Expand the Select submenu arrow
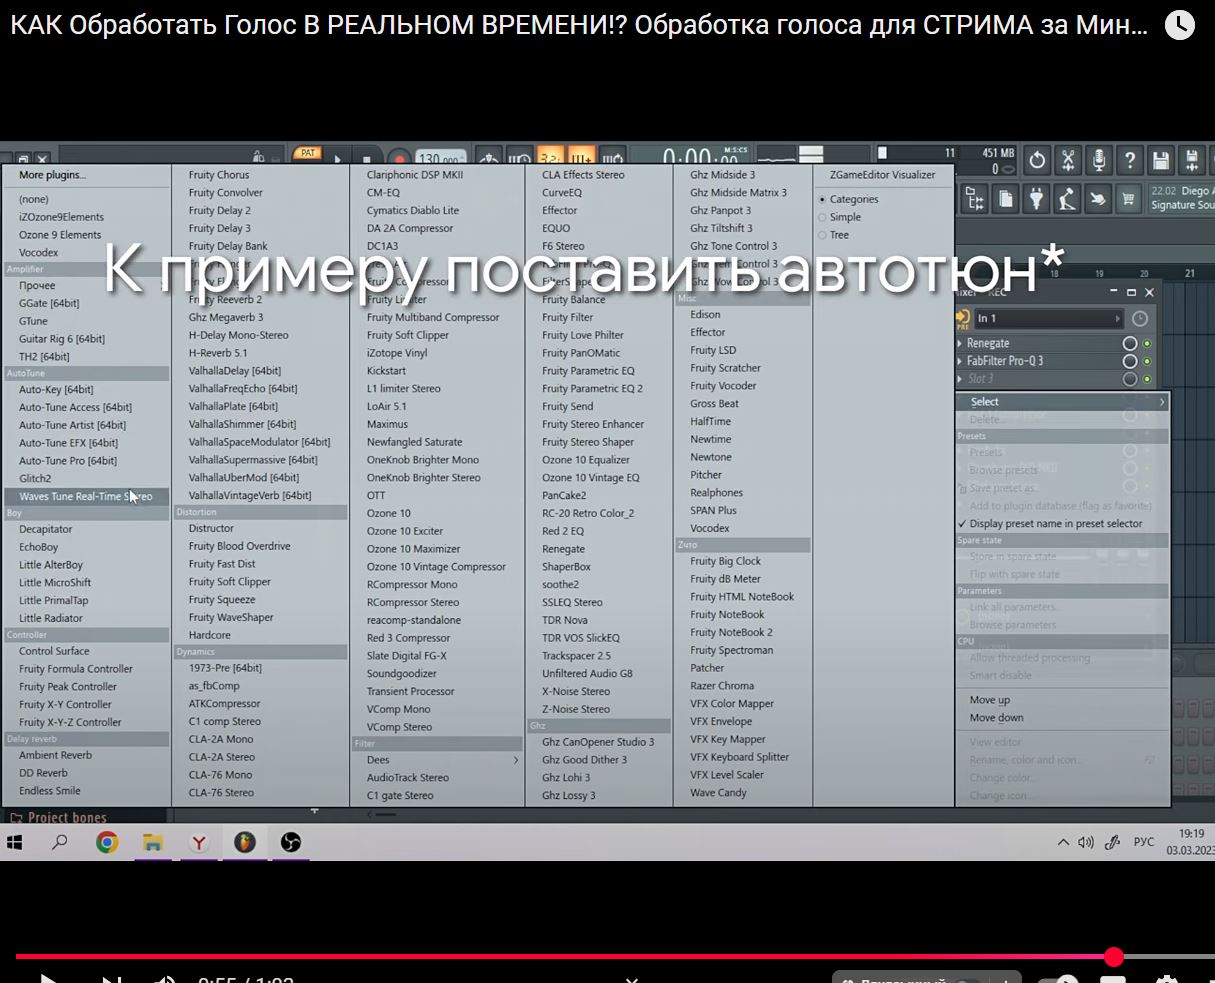This screenshot has height=983, width=1215. pyautogui.click(x=1161, y=402)
